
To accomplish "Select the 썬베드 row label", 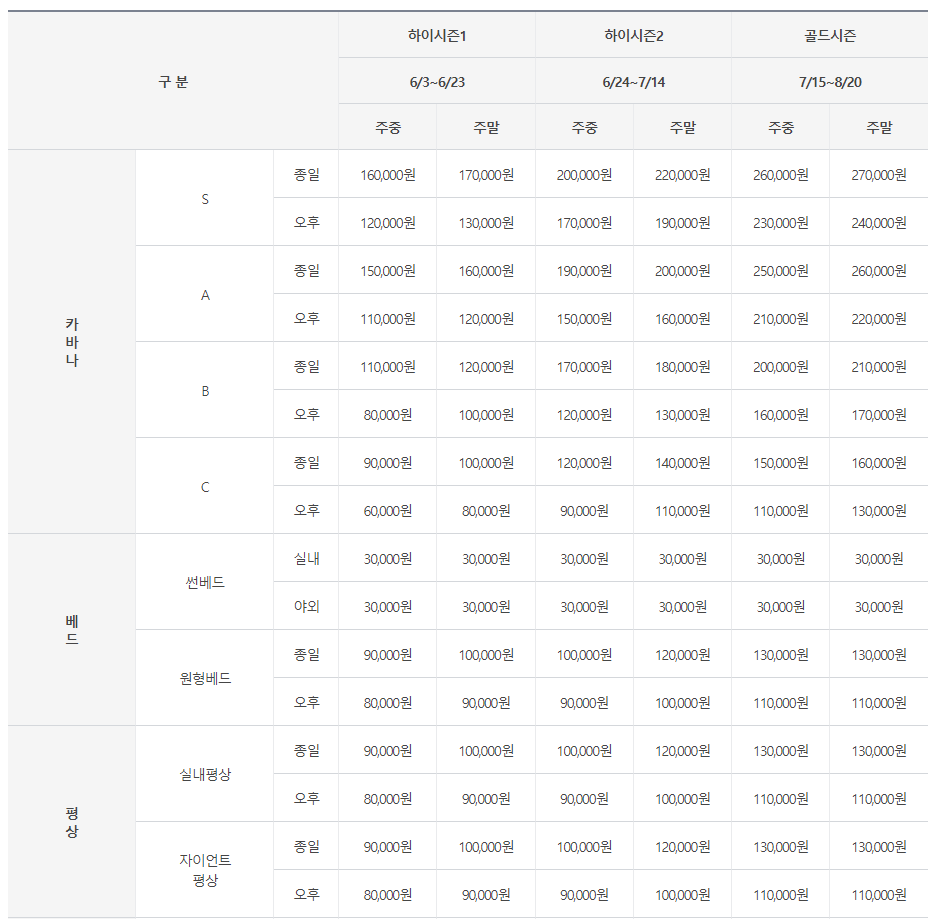I will [x=205, y=583].
